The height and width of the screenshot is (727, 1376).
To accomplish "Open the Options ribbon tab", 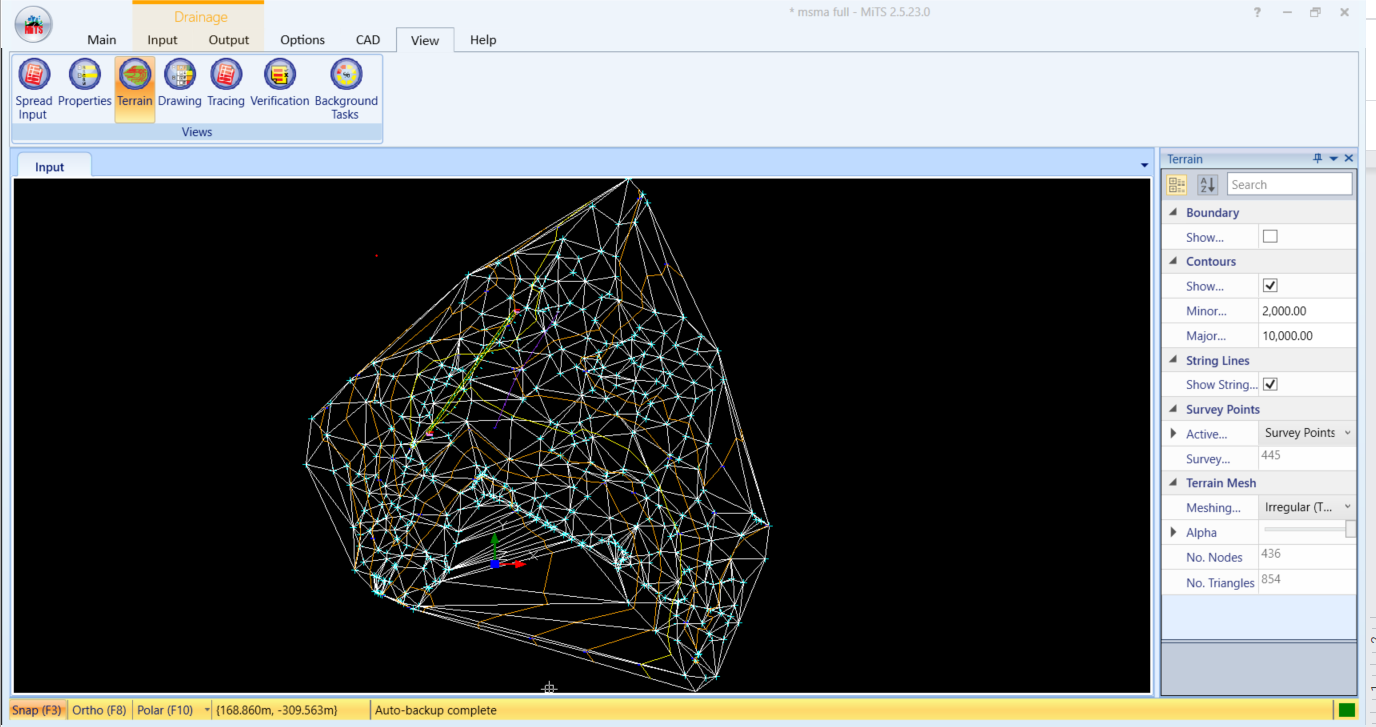I will pos(302,40).
